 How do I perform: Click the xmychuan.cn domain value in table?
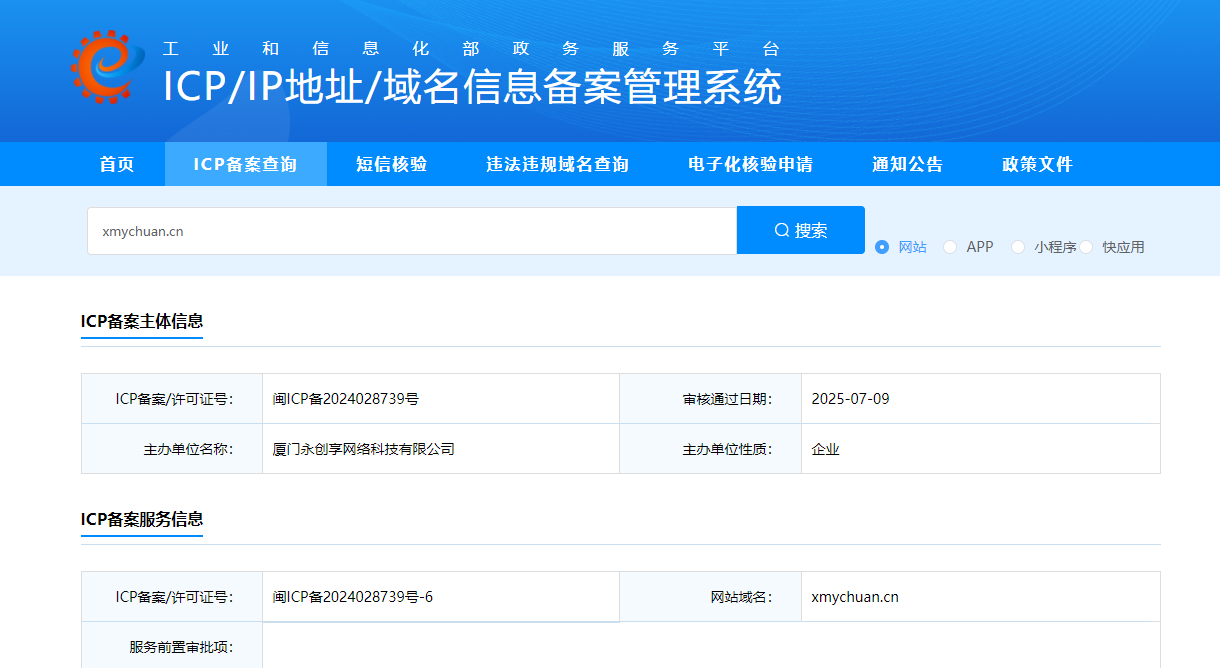click(855, 597)
